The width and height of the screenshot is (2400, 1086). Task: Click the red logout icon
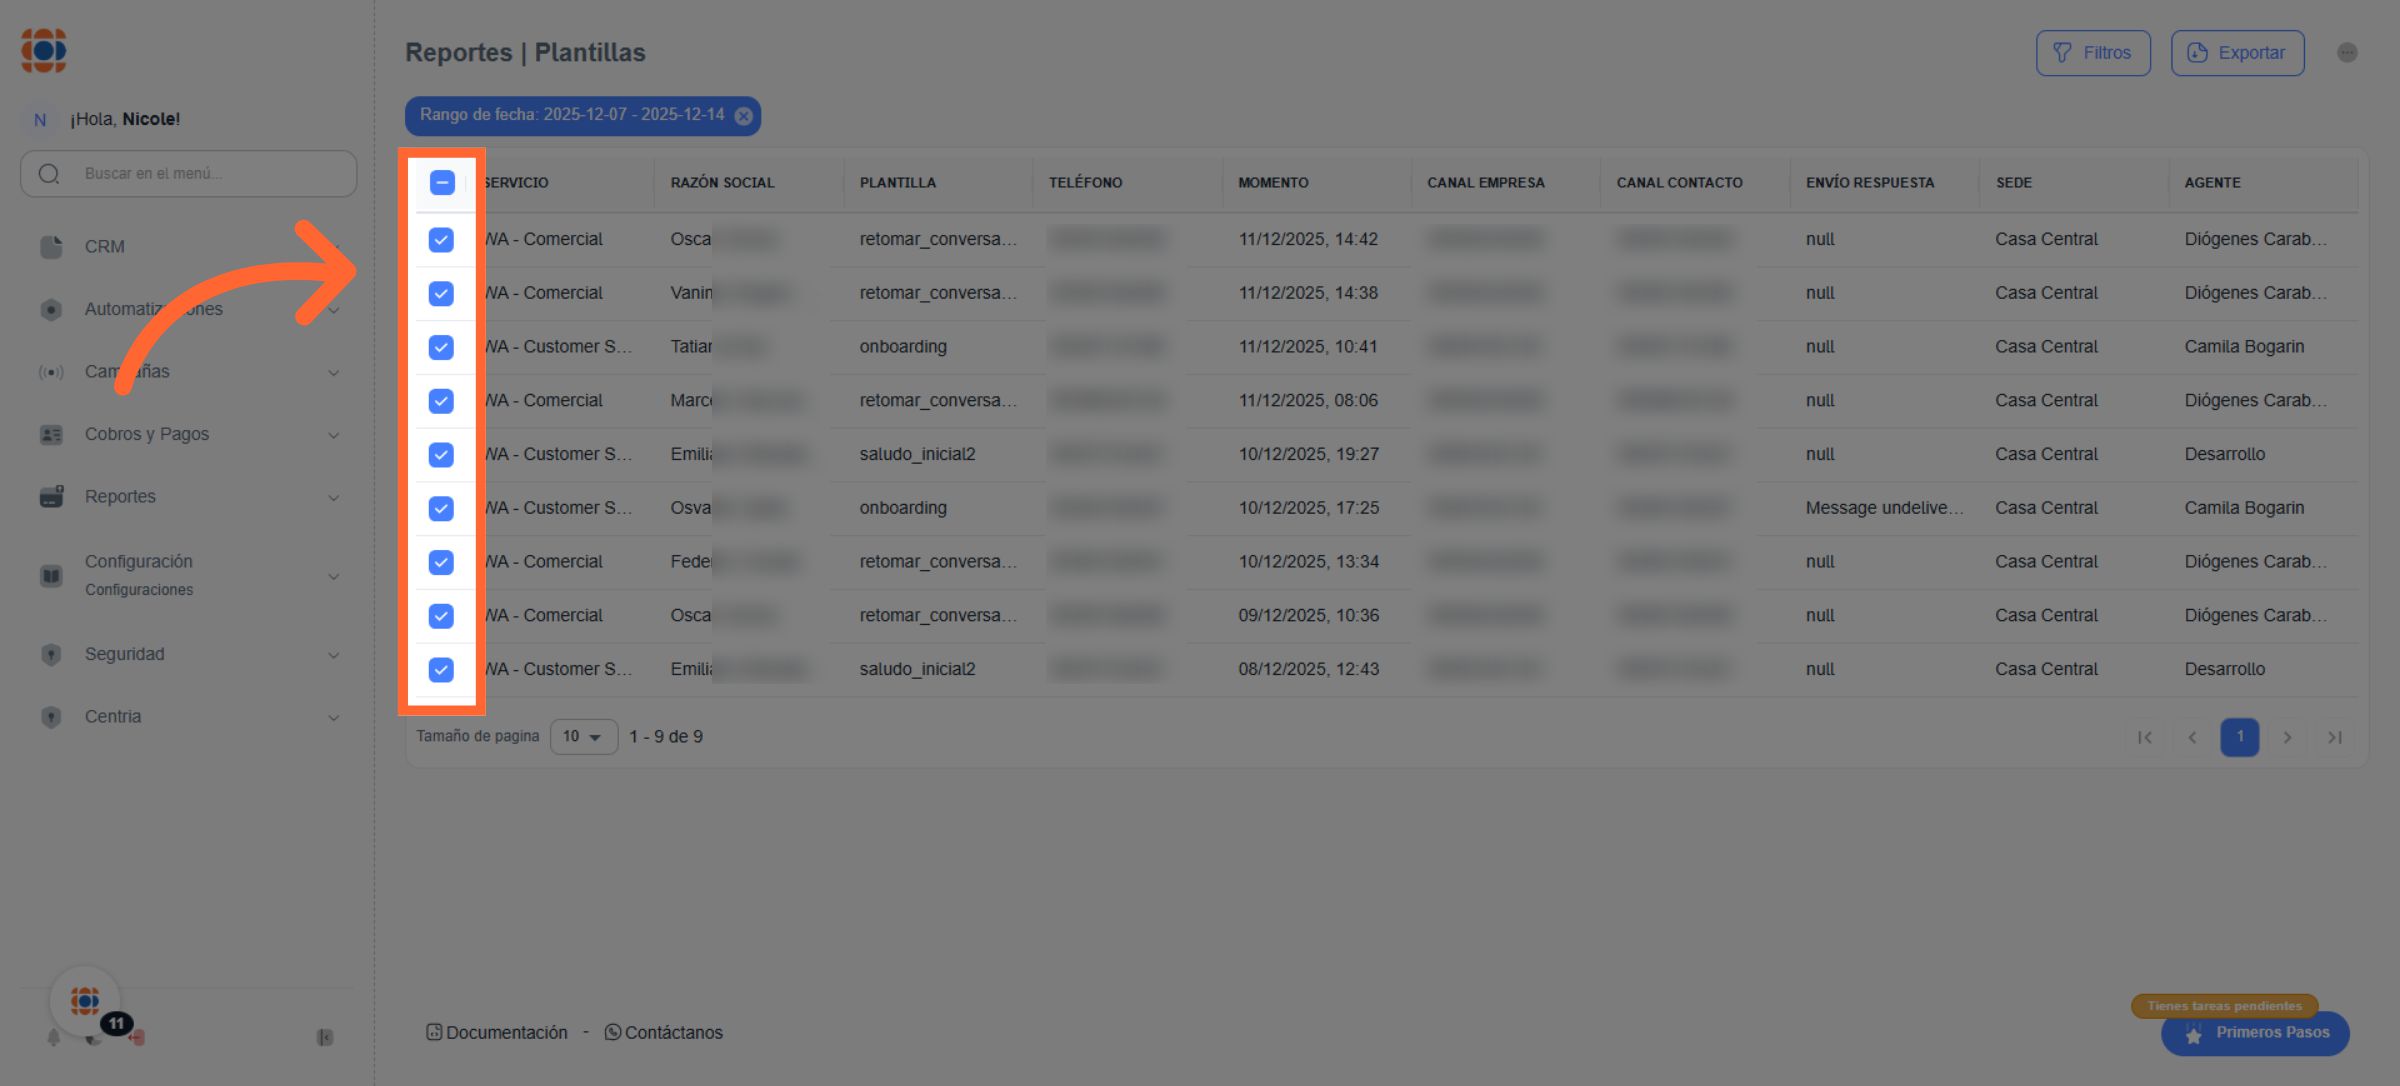(138, 1038)
